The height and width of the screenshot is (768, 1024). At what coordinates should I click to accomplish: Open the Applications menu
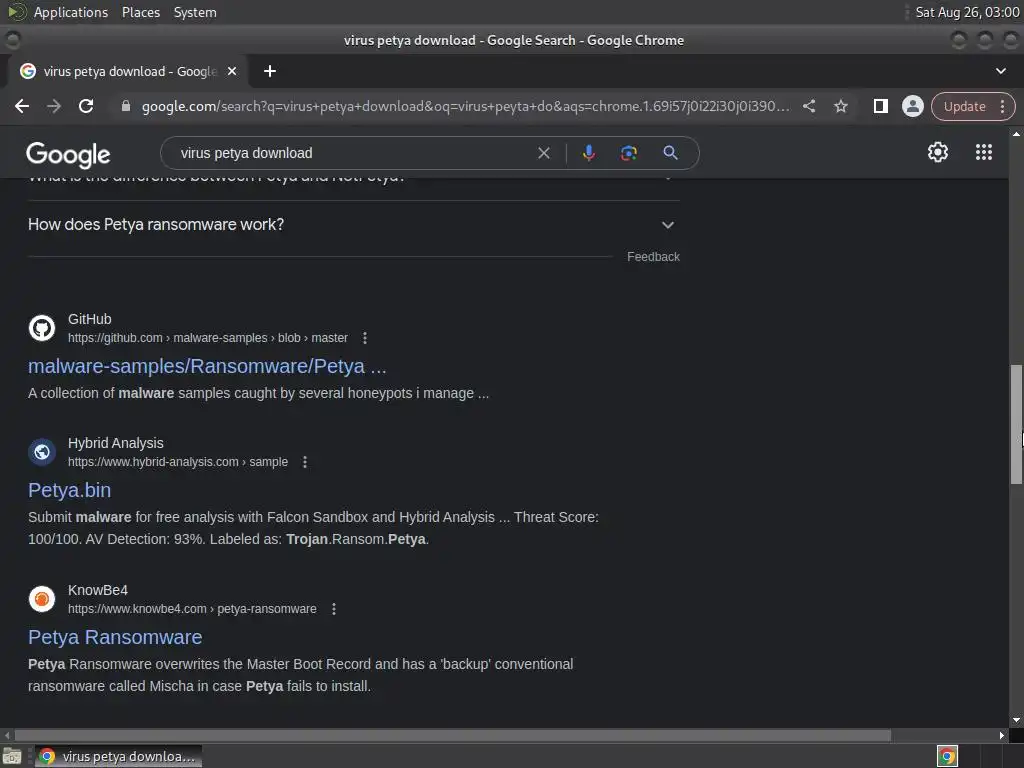click(x=71, y=12)
